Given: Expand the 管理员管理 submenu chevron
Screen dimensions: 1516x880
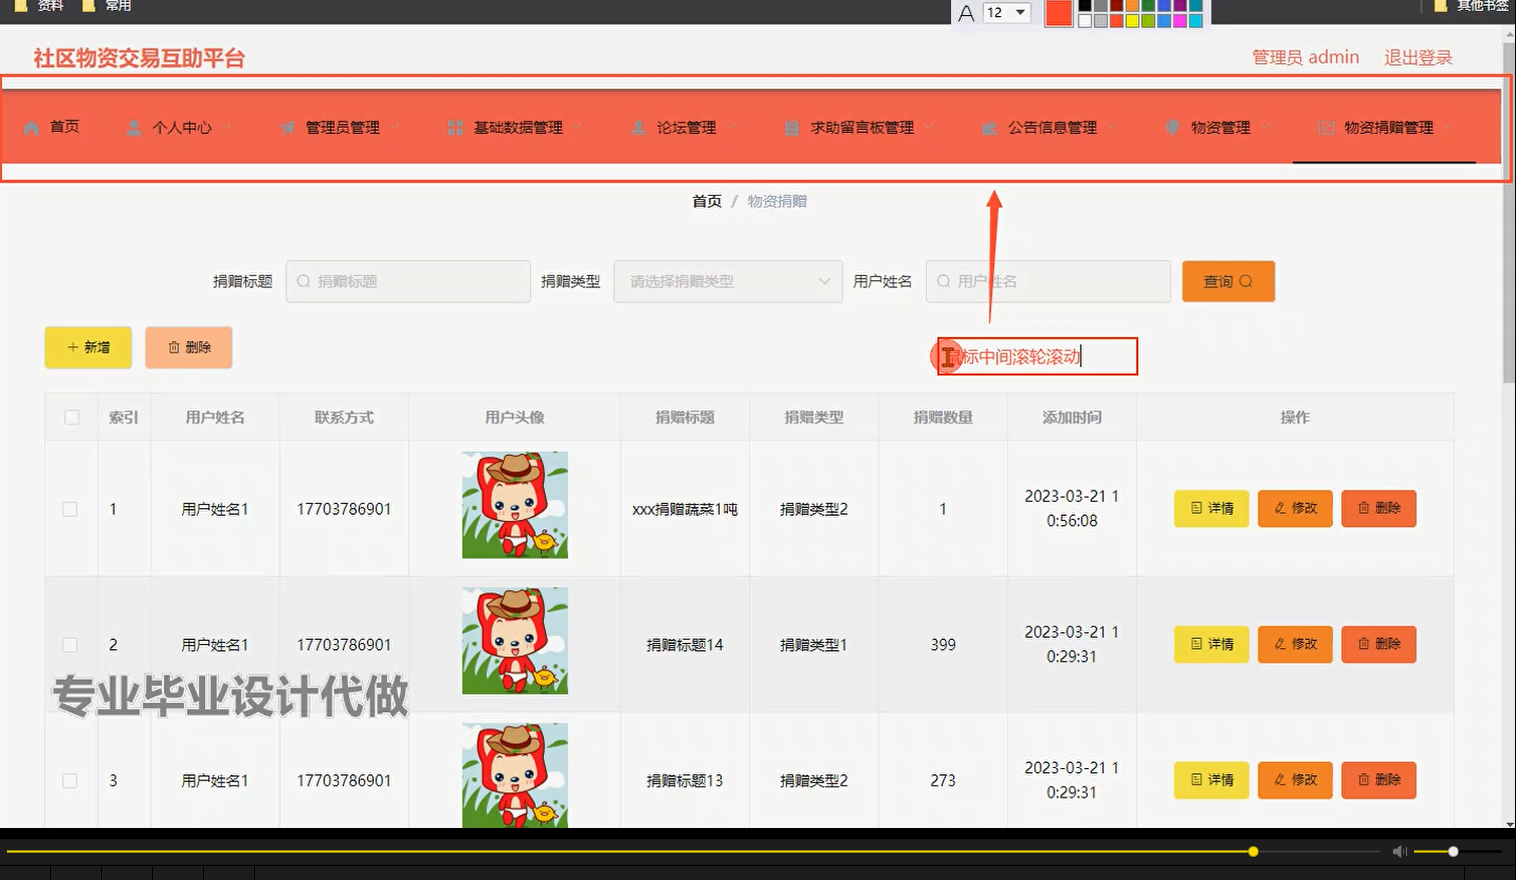Looking at the screenshot, I should pyautogui.click(x=395, y=128).
